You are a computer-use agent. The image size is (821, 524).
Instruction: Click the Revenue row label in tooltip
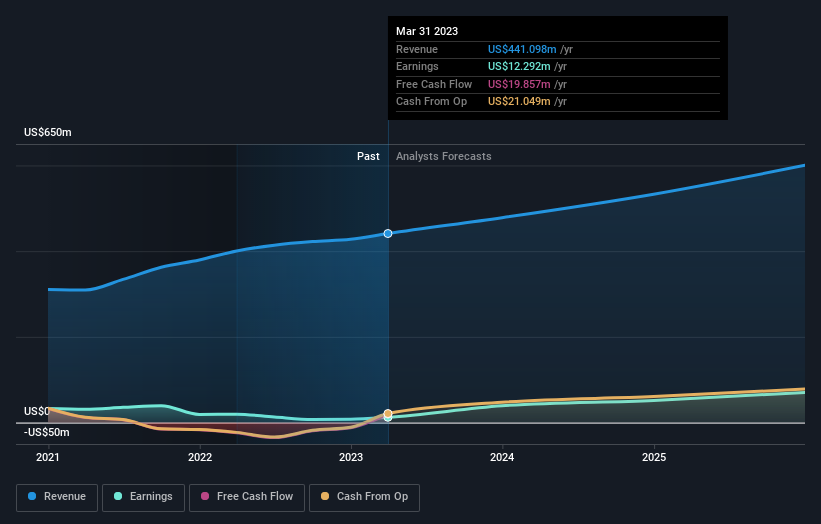tap(417, 49)
